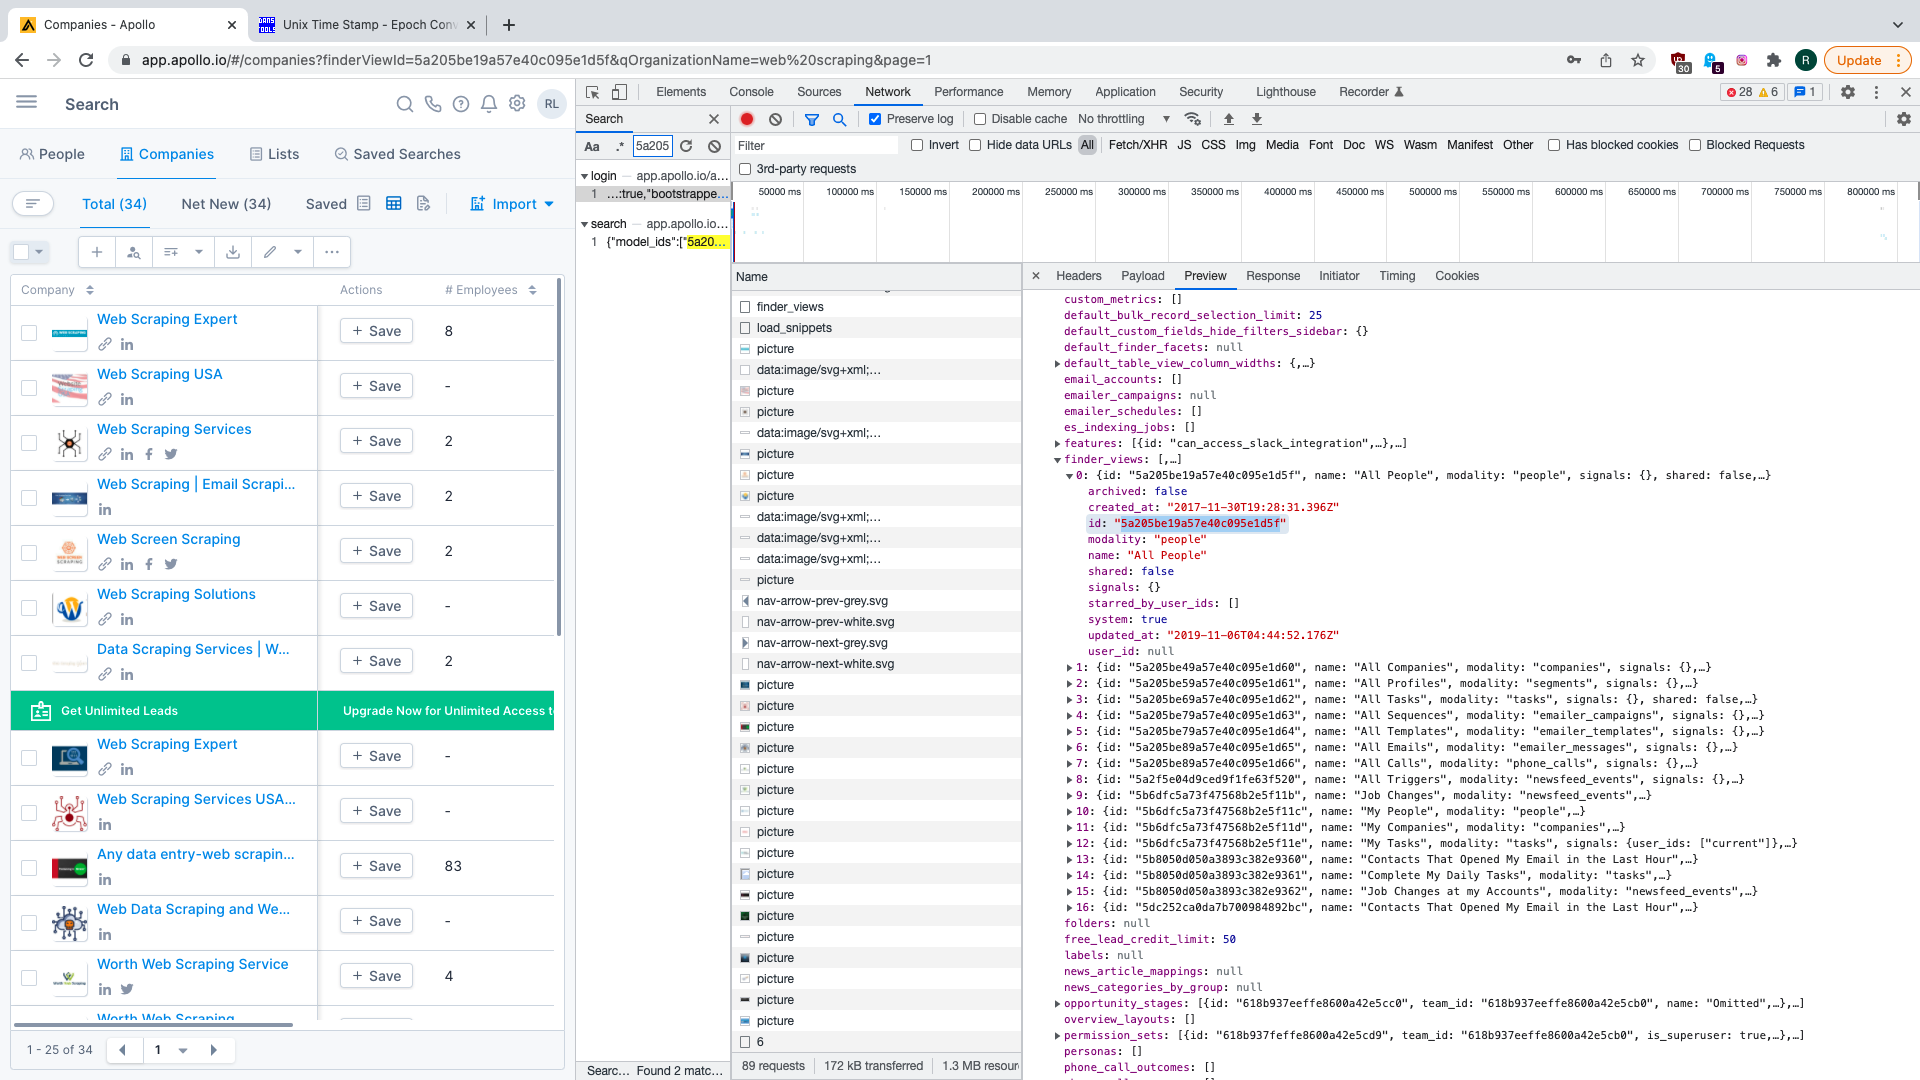1920x1080 pixels.
Task: Click the Apollo search magnifier icon
Action: (x=405, y=104)
